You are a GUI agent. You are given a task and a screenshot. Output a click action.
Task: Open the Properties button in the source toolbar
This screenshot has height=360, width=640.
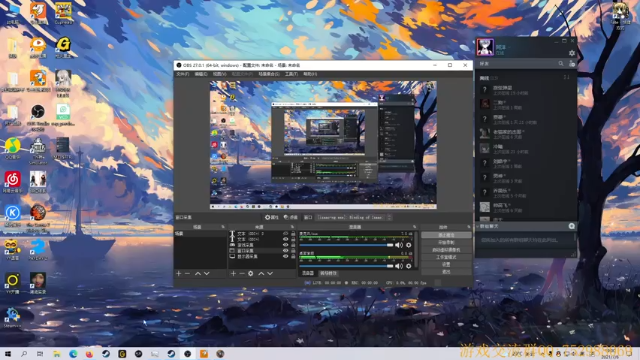point(271,218)
